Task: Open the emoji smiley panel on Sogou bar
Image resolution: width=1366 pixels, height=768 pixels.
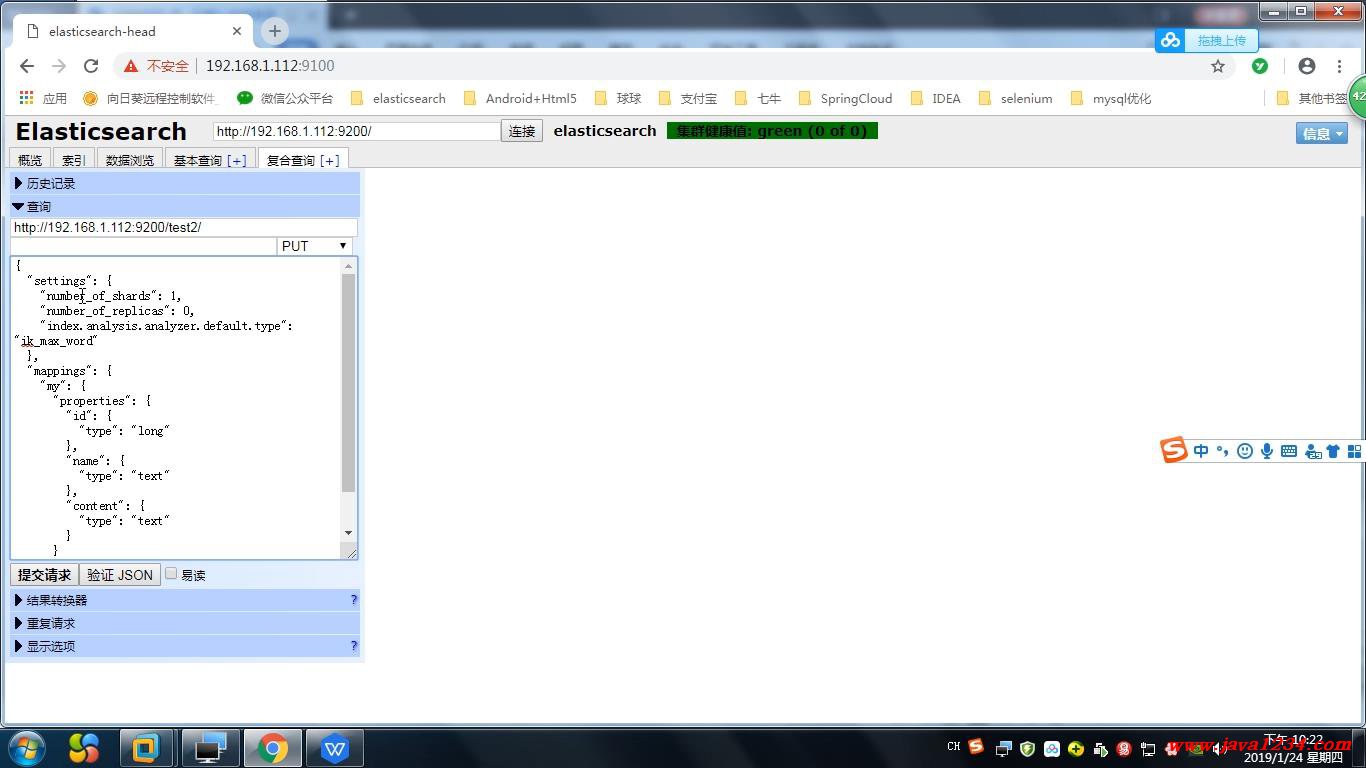Action: coord(1244,451)
